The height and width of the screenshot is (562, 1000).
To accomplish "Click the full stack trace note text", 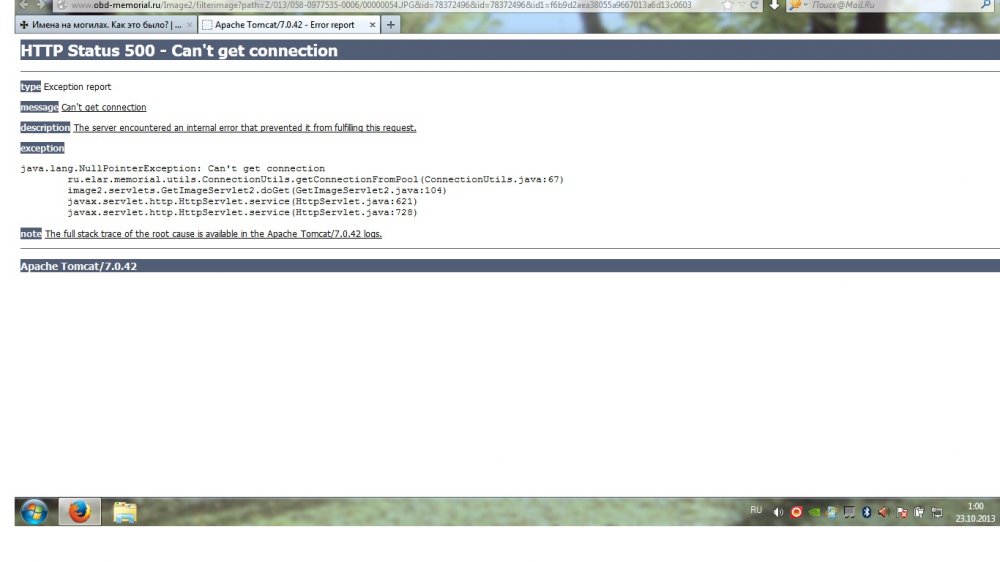I will 214,234.
